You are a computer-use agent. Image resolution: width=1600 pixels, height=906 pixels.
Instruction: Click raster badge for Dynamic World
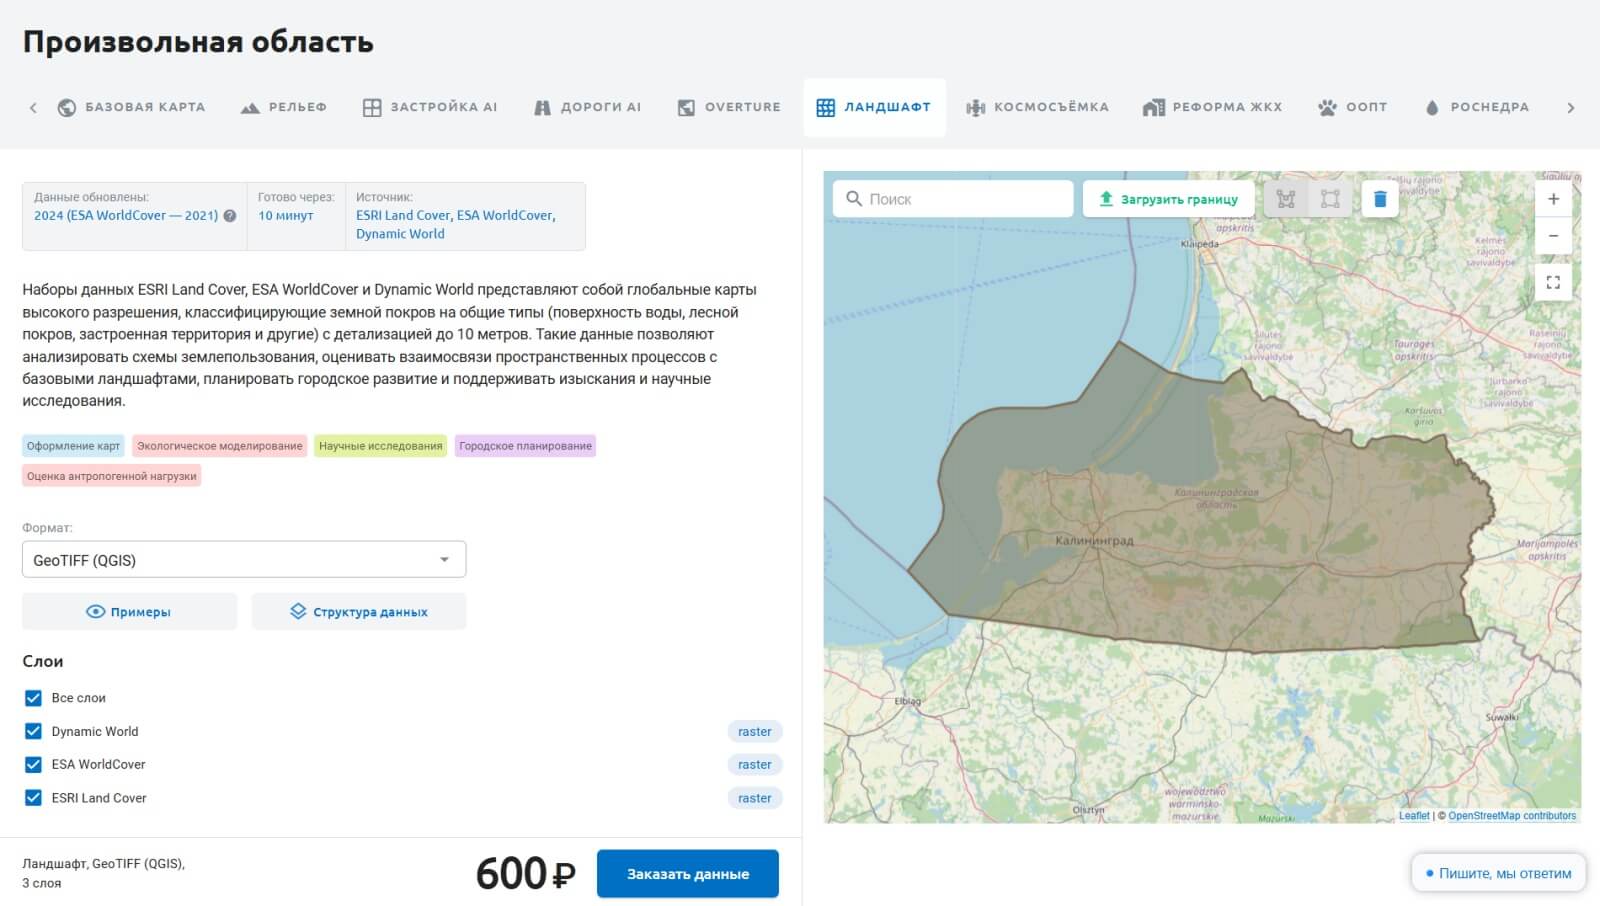pos(754,732)
